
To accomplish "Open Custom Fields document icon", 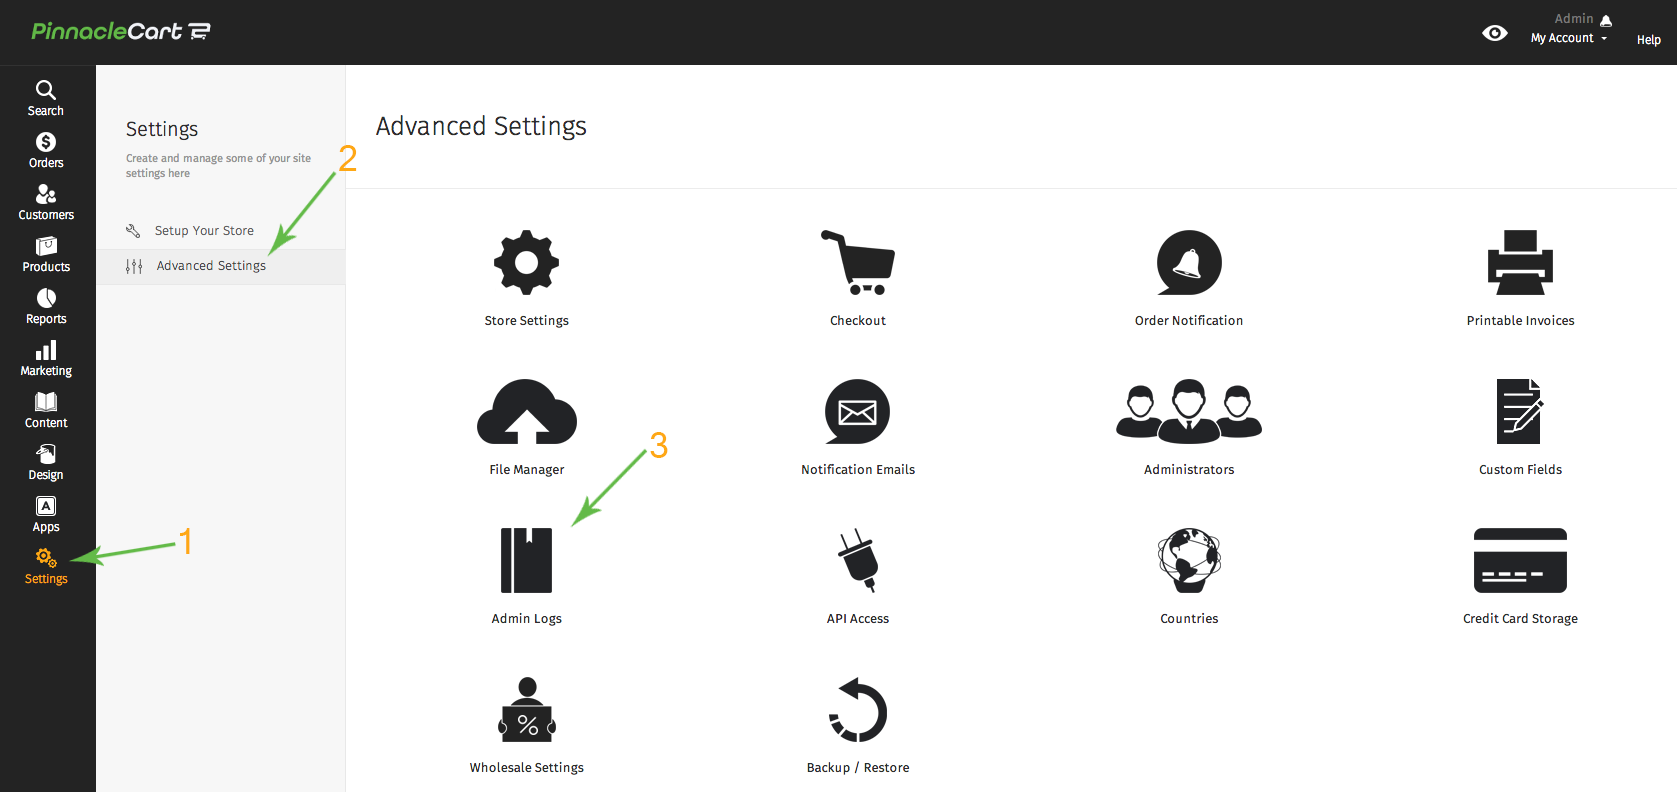I will tap(1520, 411).
